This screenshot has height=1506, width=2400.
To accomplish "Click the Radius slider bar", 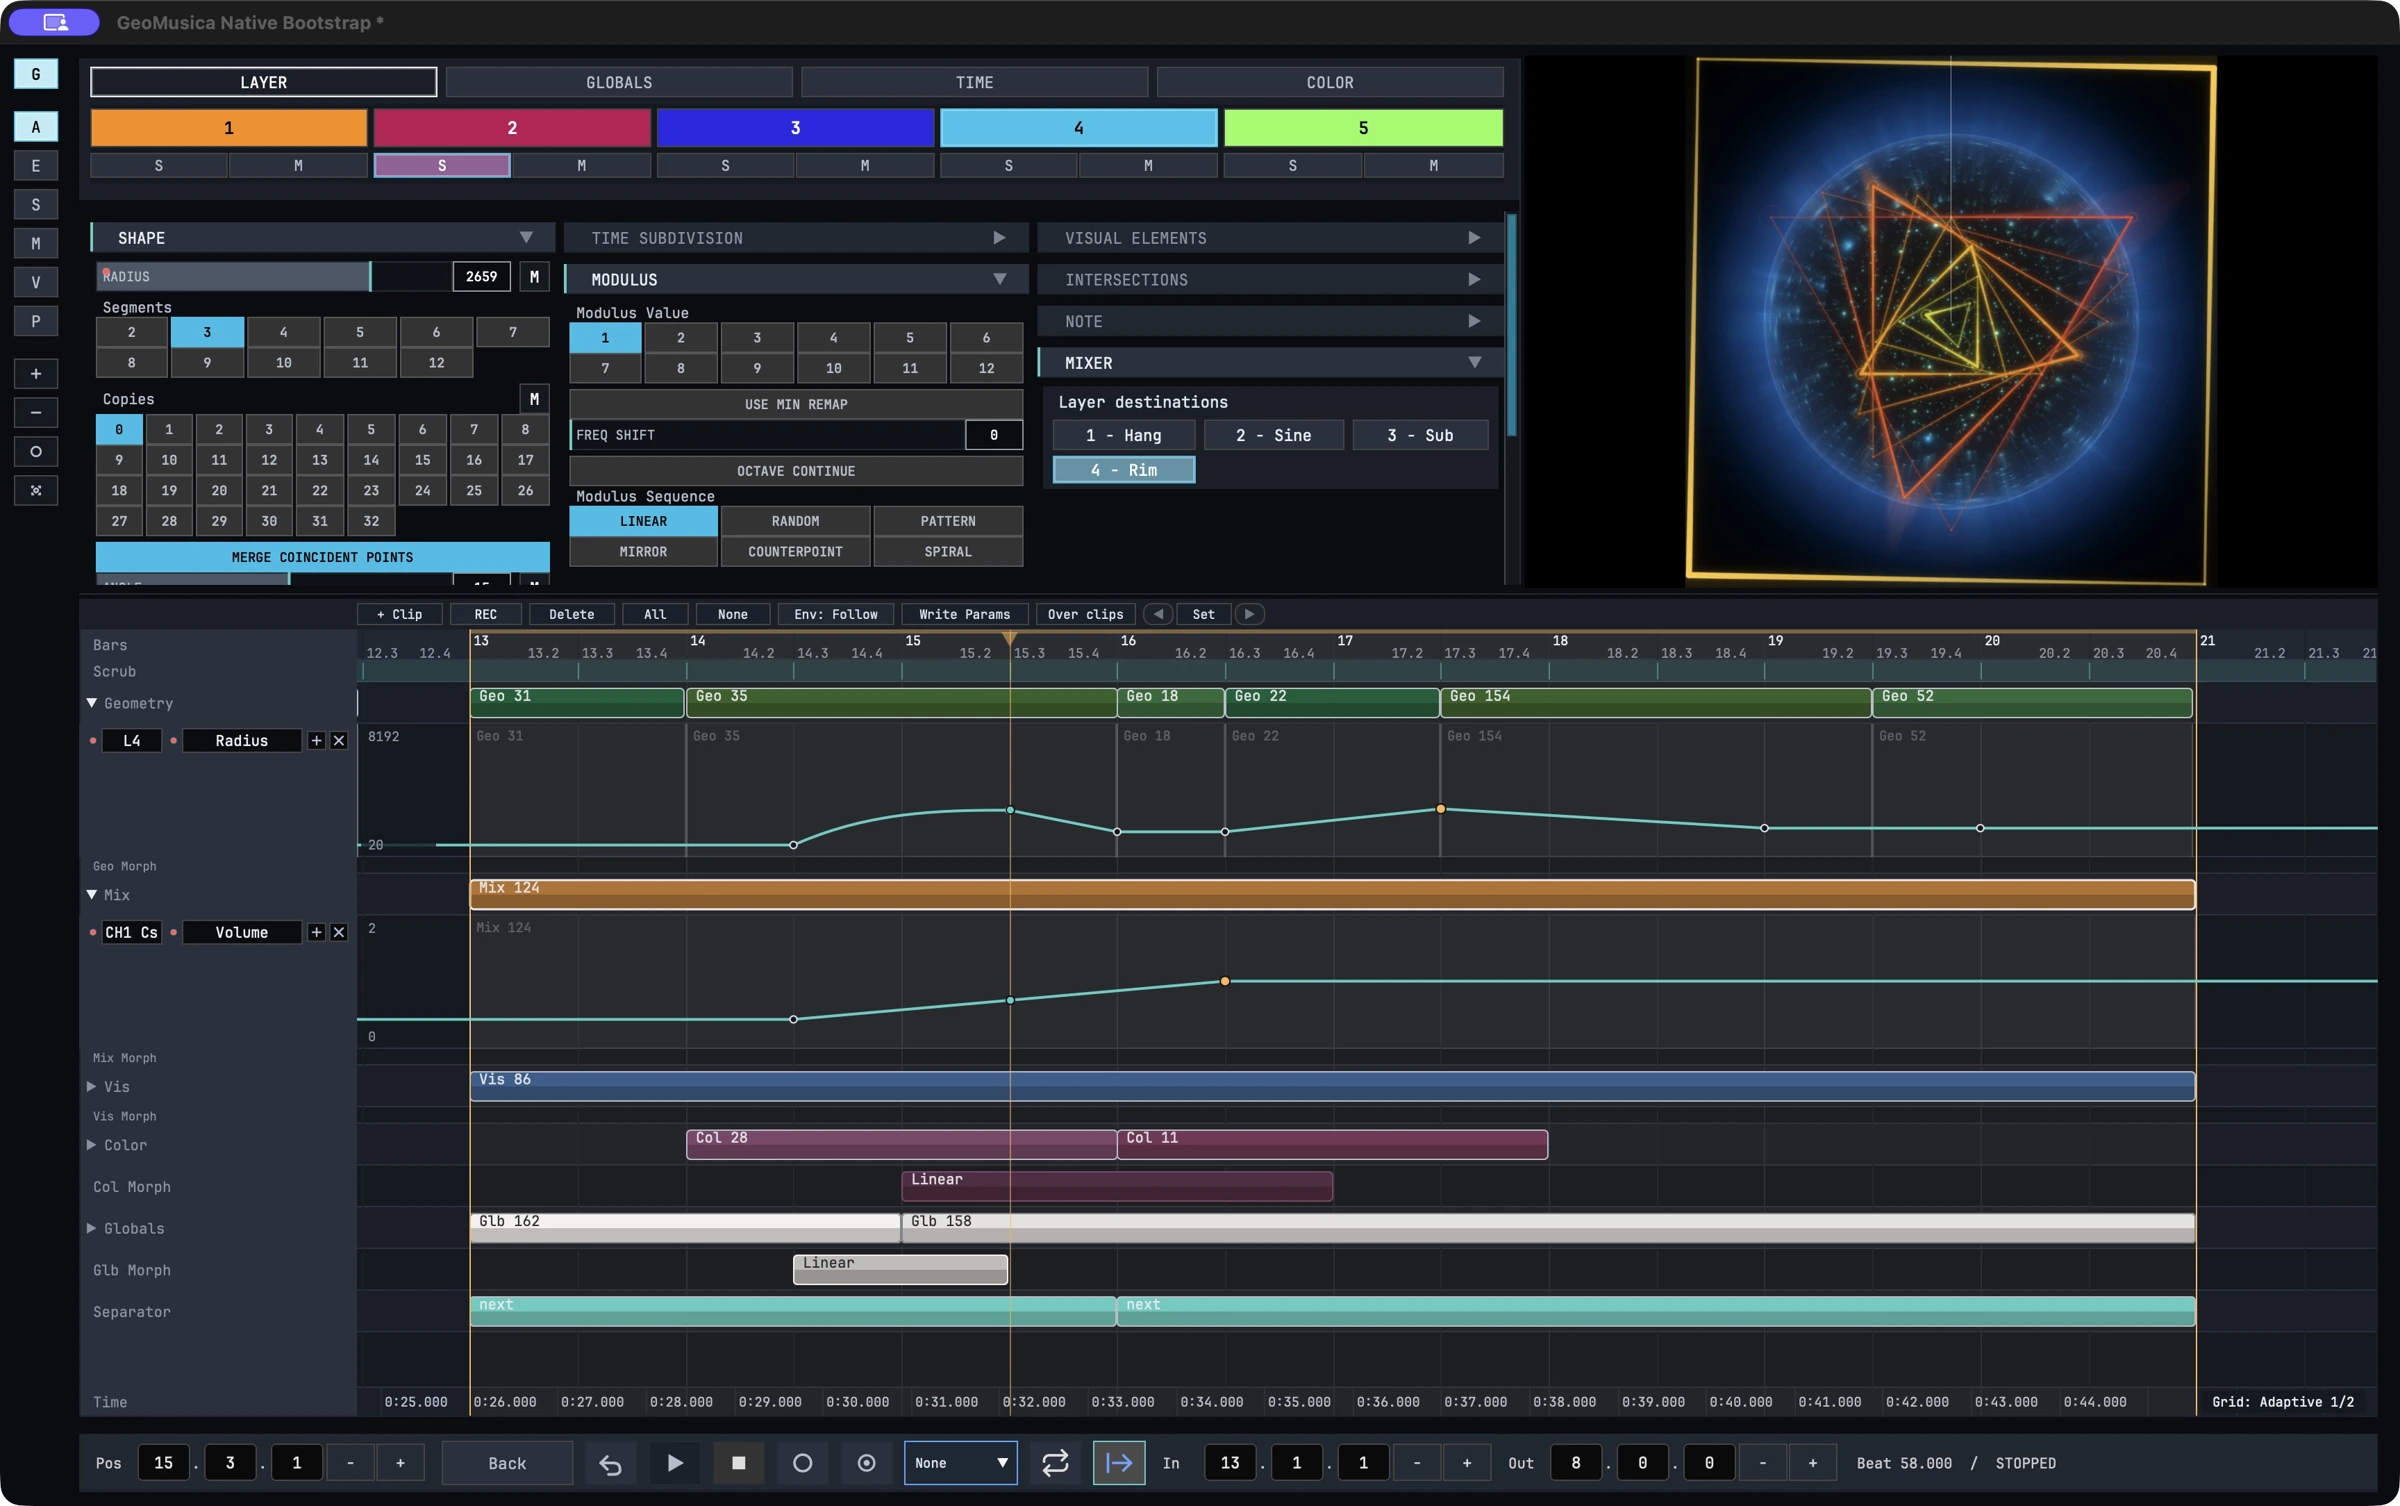I will pos(273,276).
